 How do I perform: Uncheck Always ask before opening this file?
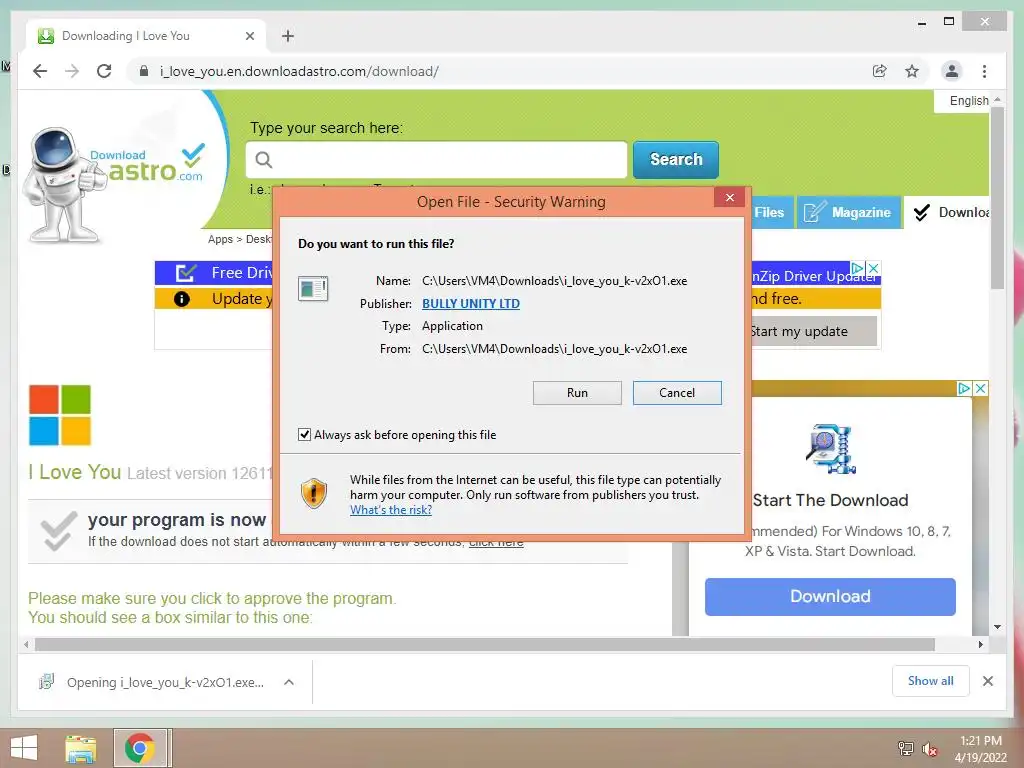coord(304,434)
